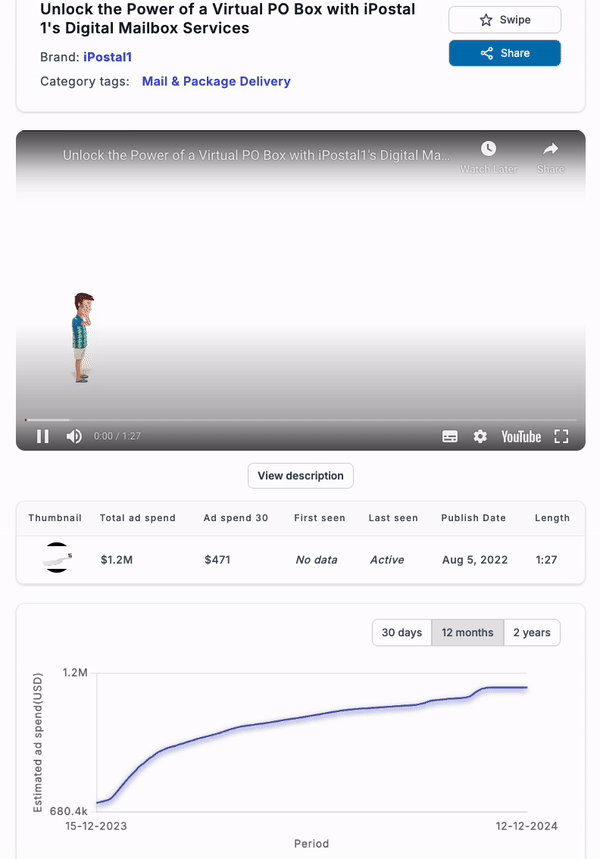The image size is (600, 859).
Task: Click the Last seen column header
Action: click(x=393, y=518)
